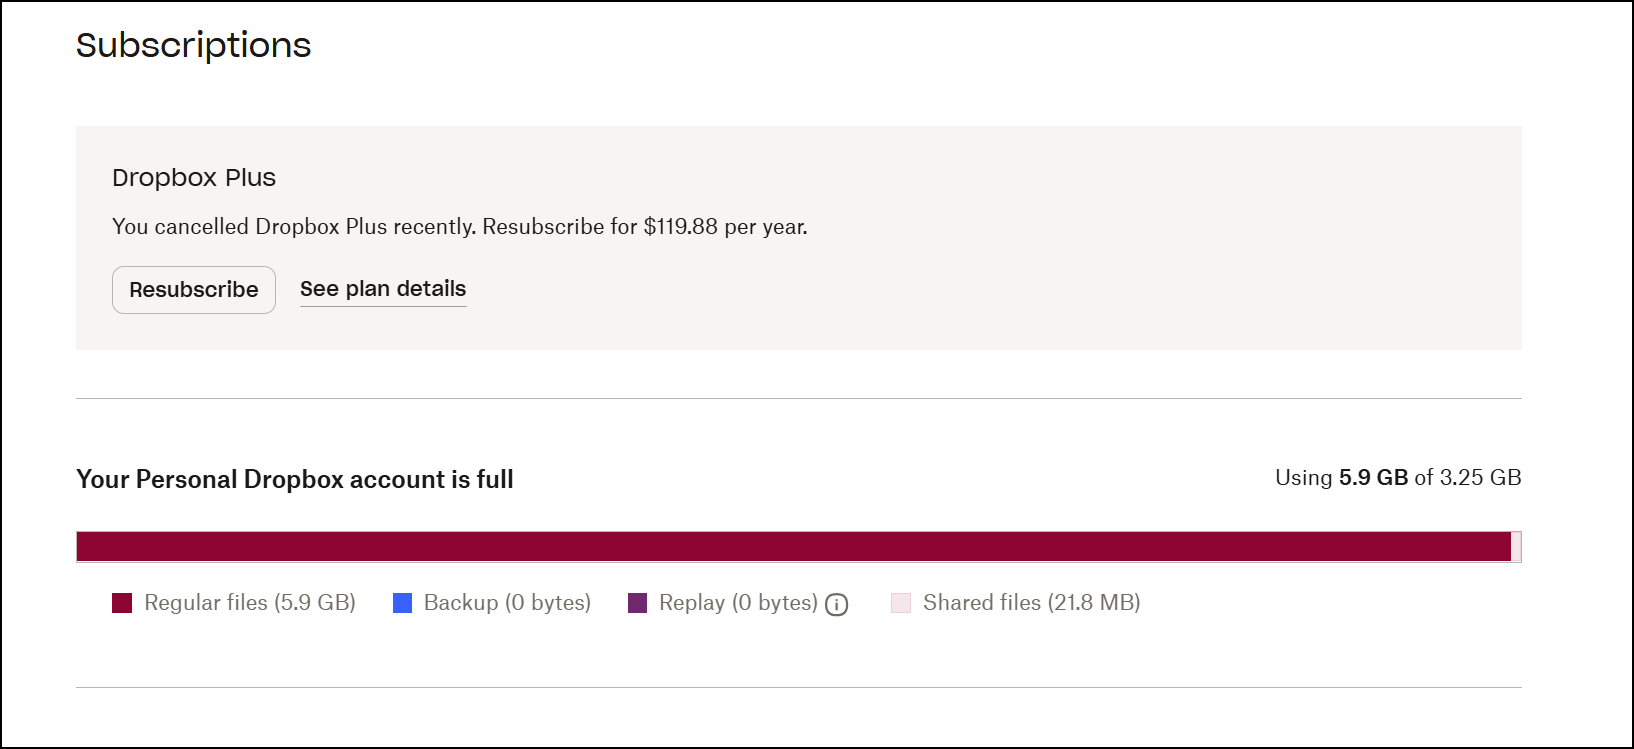
Task: Open the See plan details link
Action: pos(383,289)
